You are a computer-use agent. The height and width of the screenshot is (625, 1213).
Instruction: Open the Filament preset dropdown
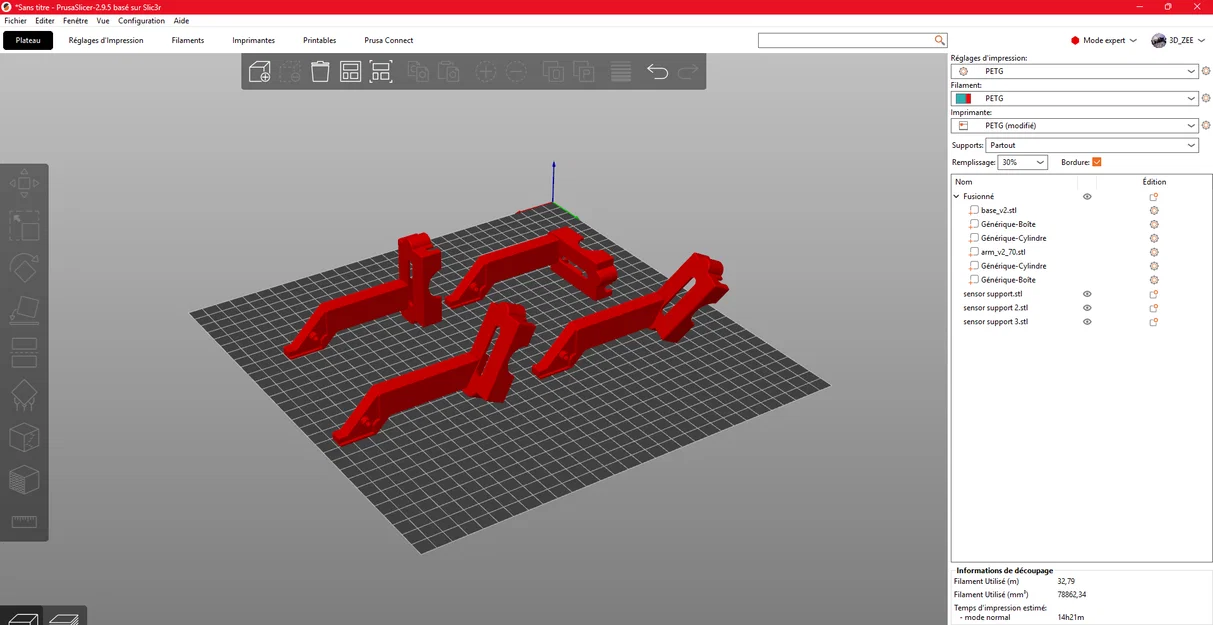[x=1075, y=98]
